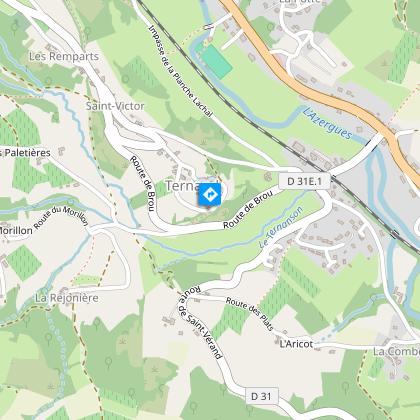Click the Impasse de la Planche Lachal label
Viewport: 420px width, 420px height.
[x=180, y=71]
